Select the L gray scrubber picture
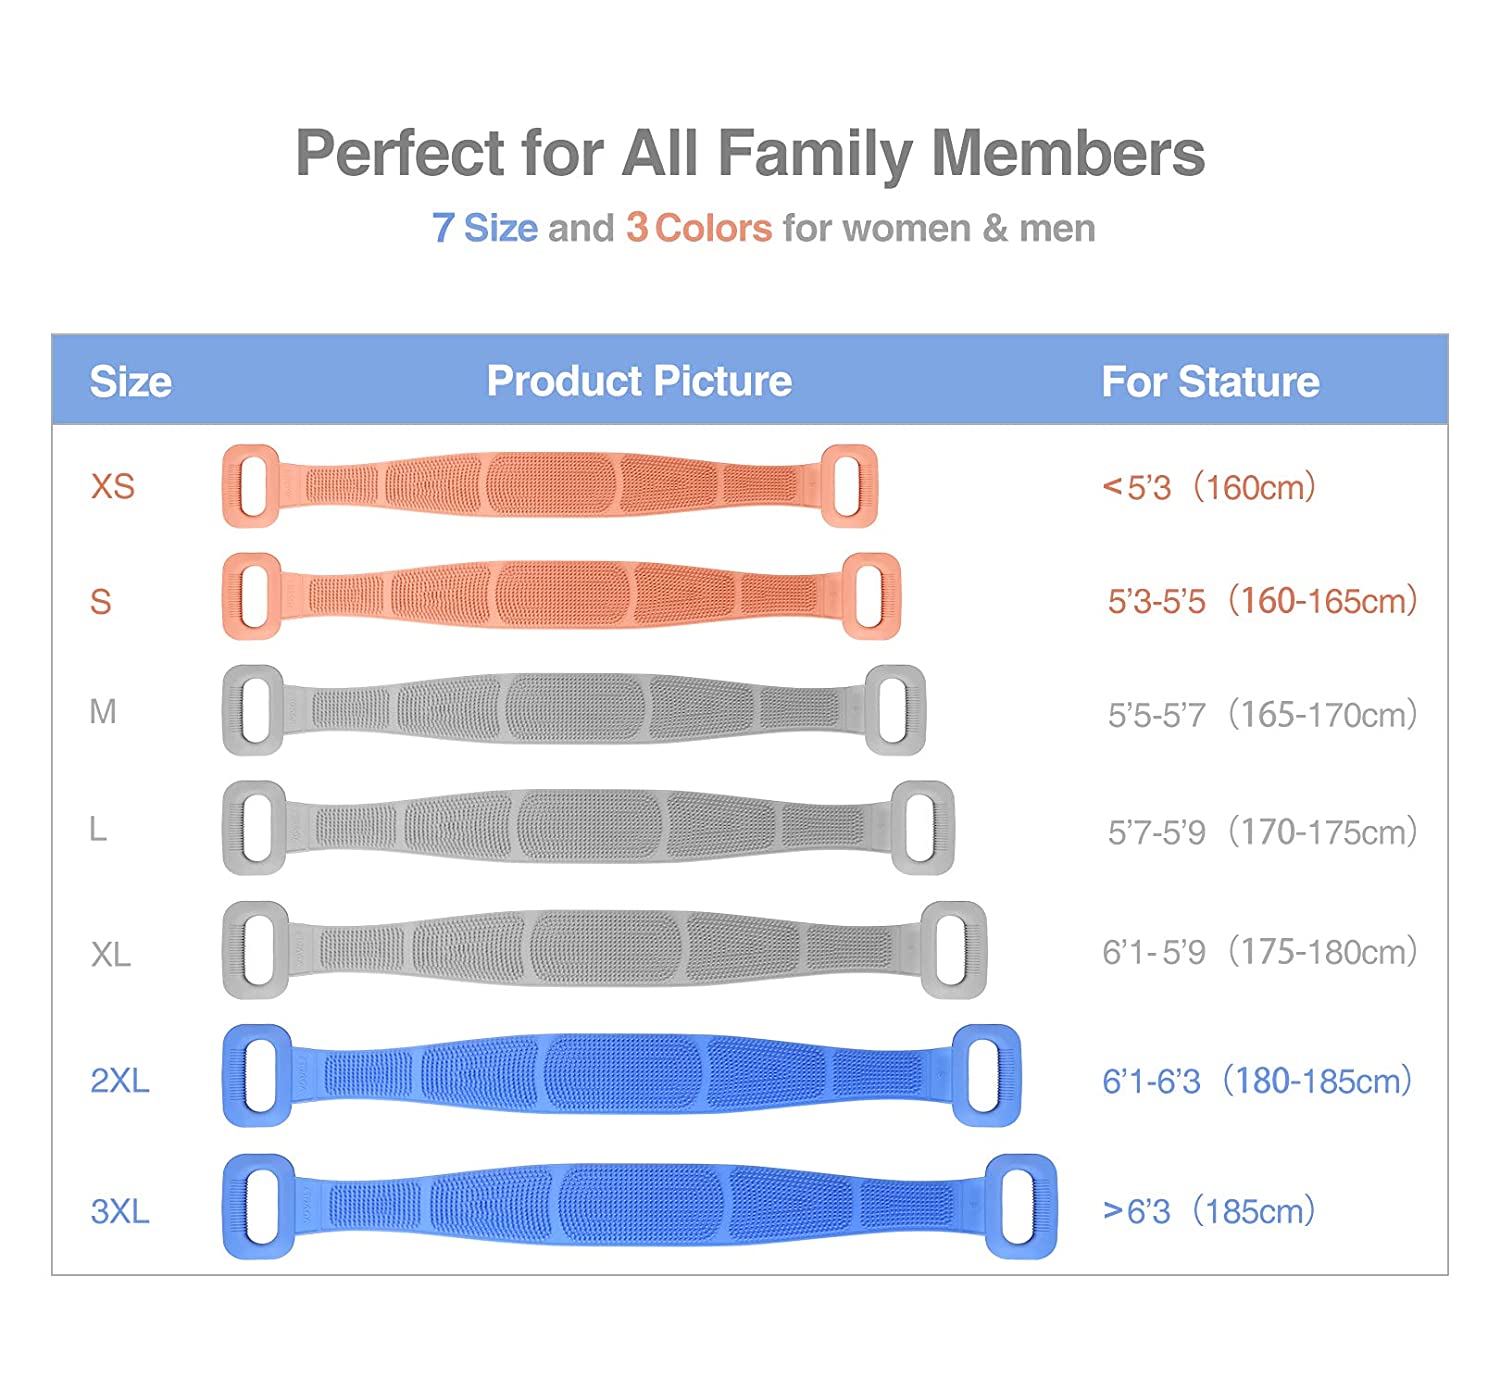The height and width of the screenshot is (1389, 1500). tap(588, 827)
